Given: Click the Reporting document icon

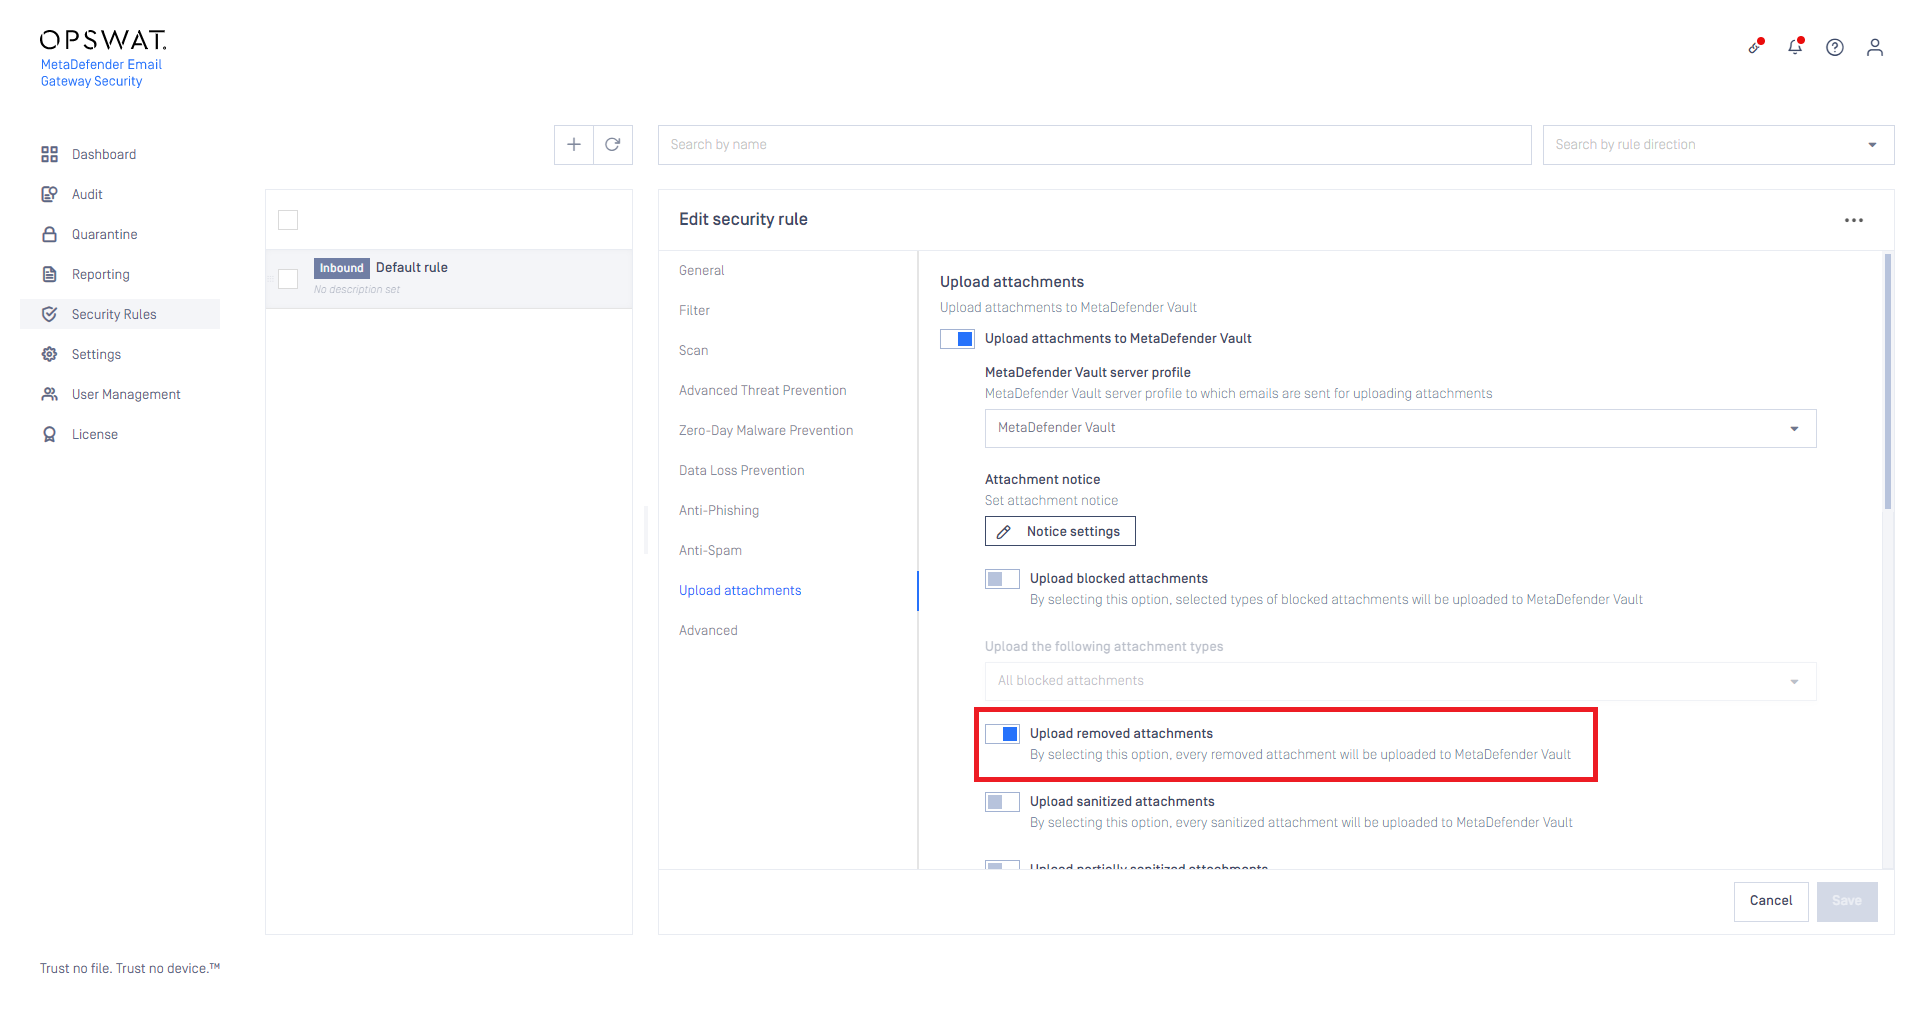Looking at the screenshot, I should (49, 274).
